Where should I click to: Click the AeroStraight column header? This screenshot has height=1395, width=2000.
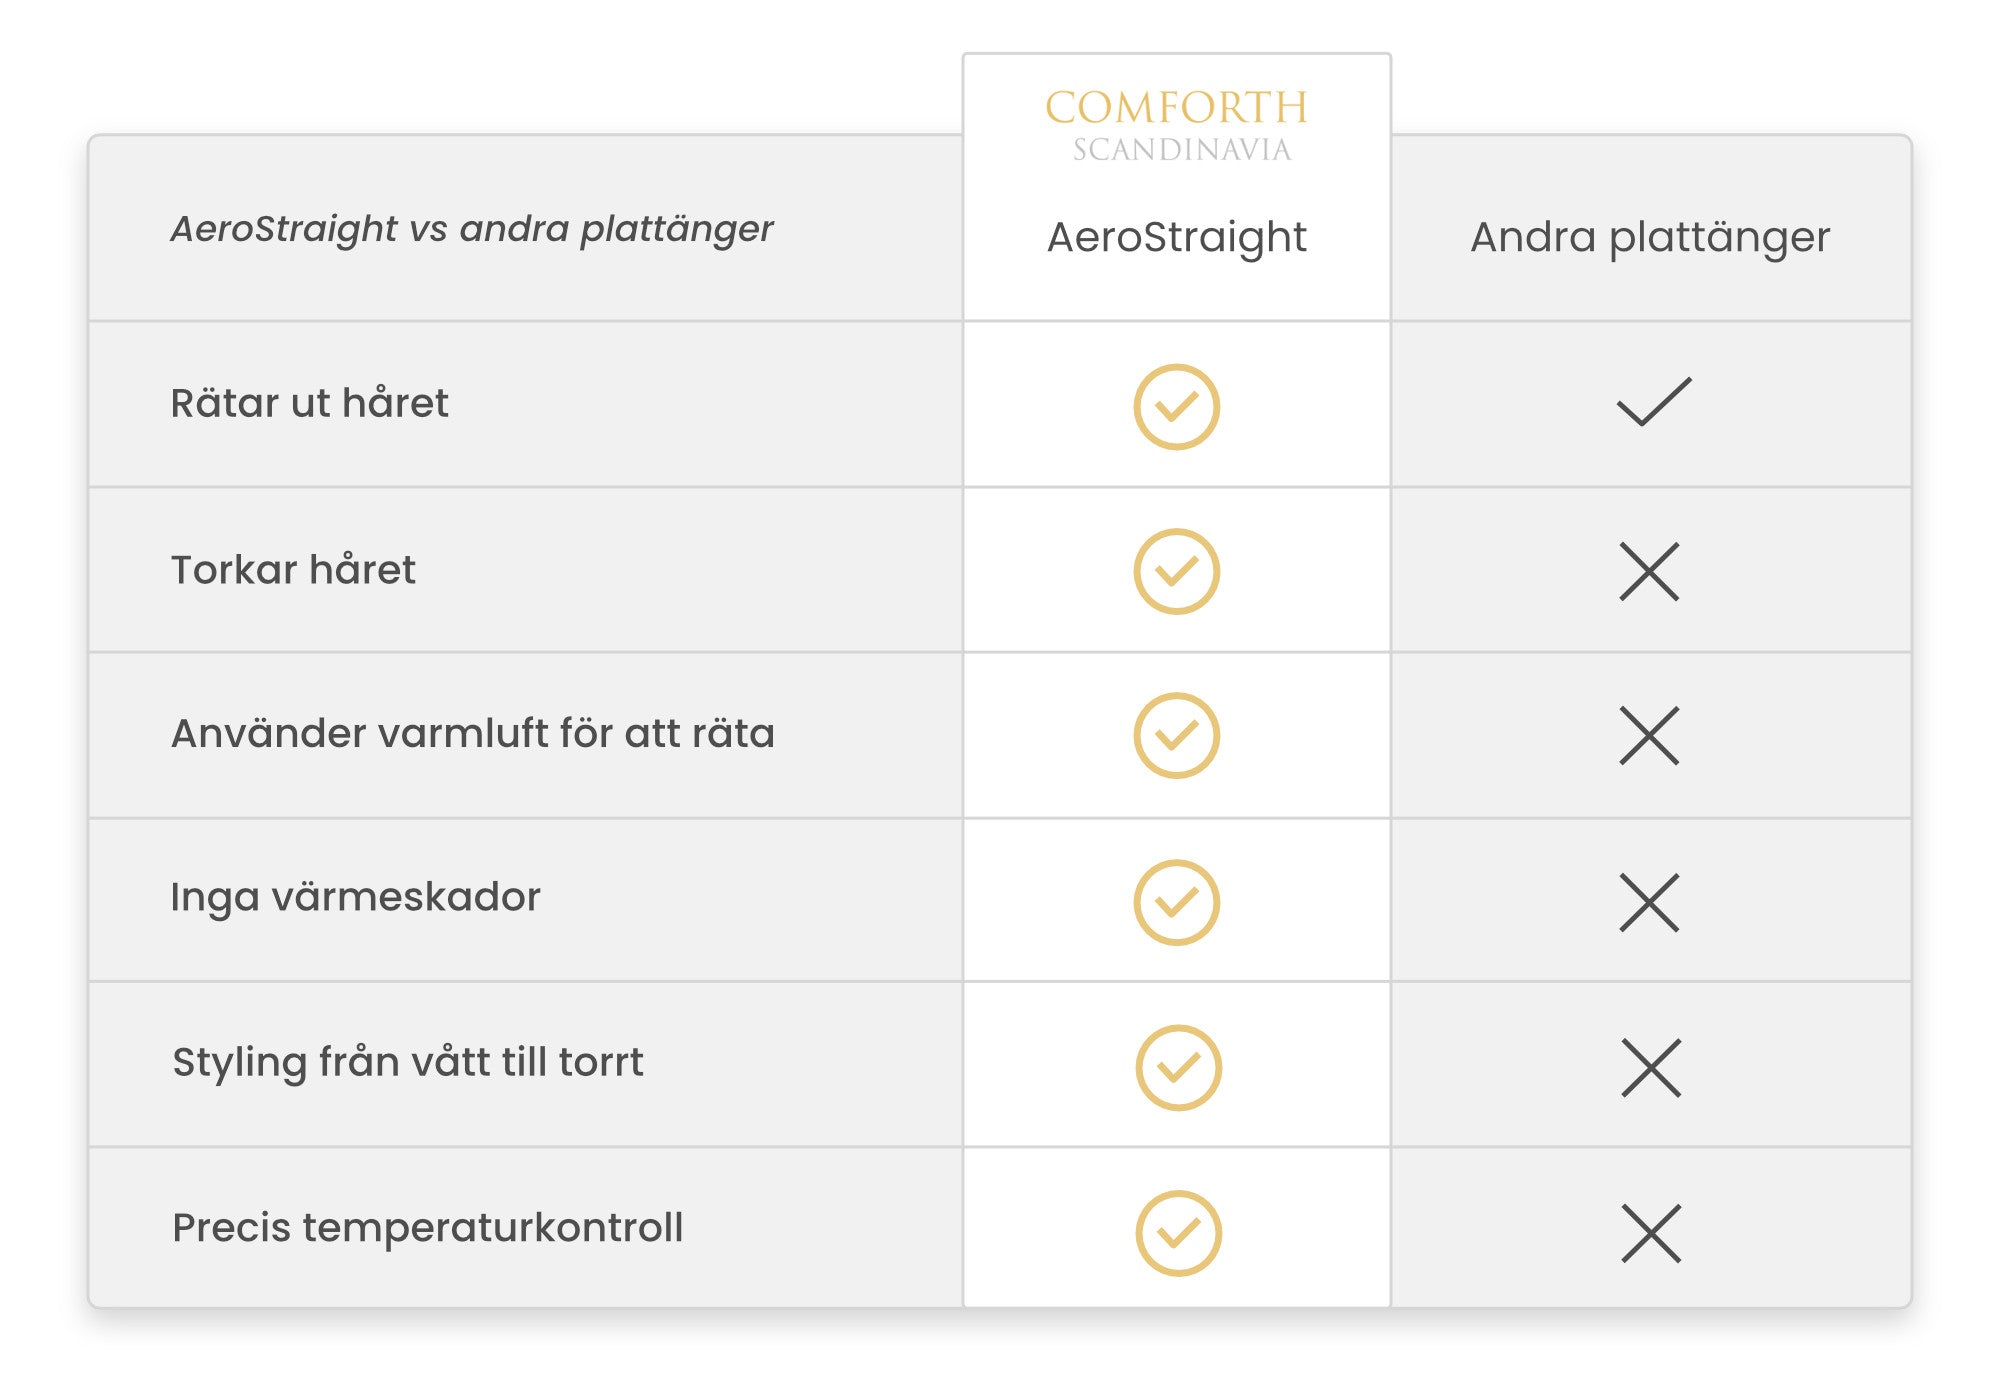coord(1176,237)
